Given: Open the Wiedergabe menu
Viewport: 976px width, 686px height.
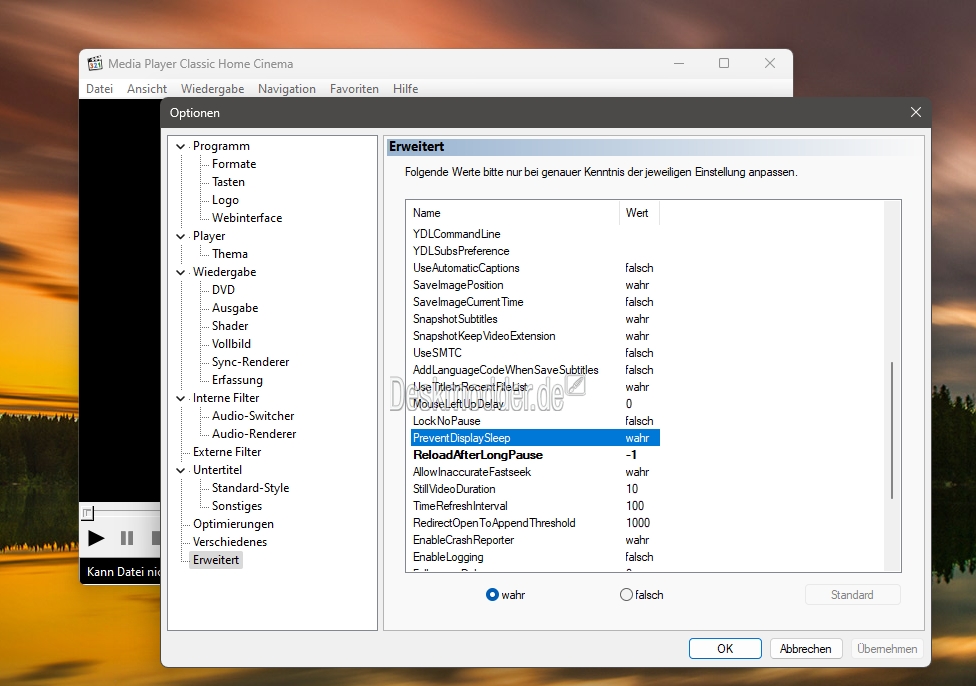Looking at the screenshot, I should click(212, 89).
